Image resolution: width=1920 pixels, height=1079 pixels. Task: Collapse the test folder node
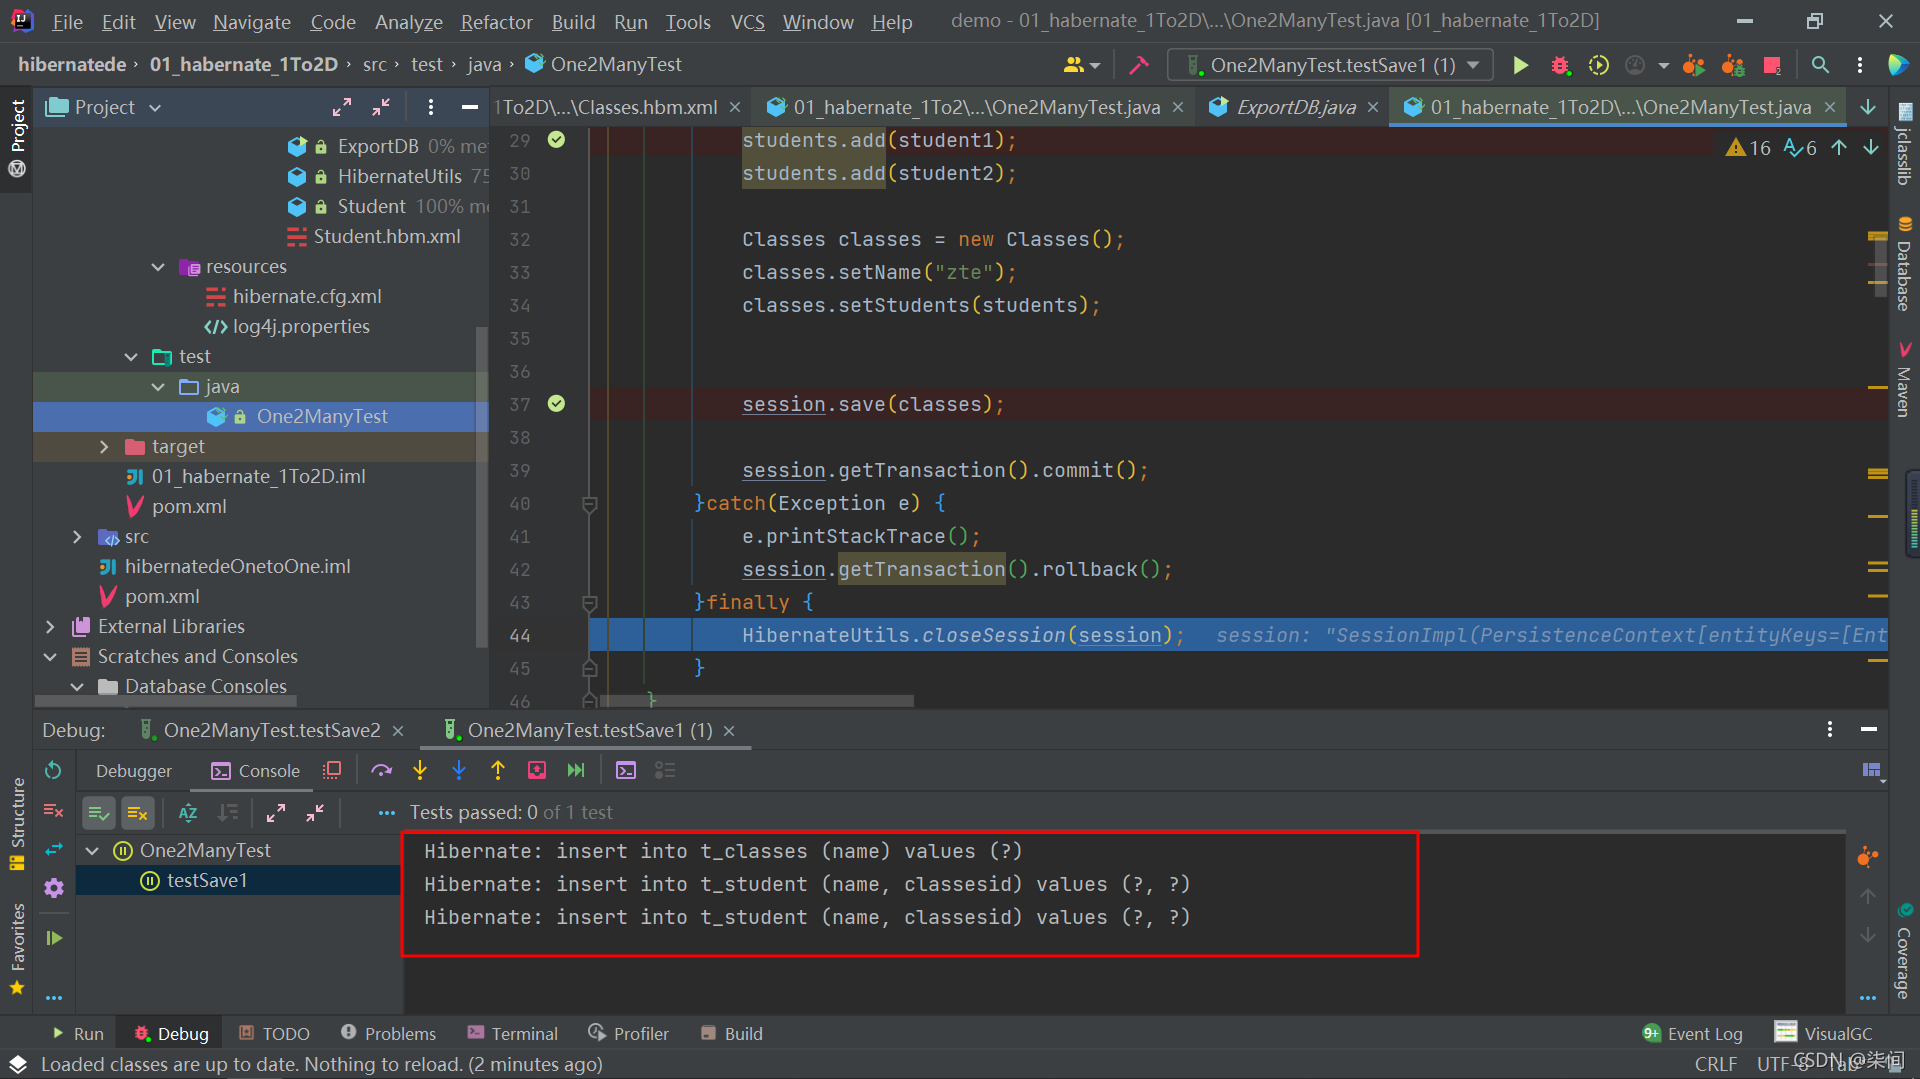[131, 357]
